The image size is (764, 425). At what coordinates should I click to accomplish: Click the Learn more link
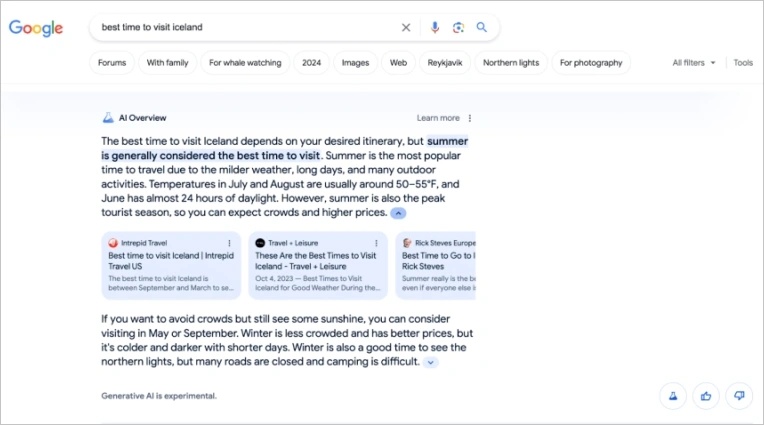pos(438,118)
